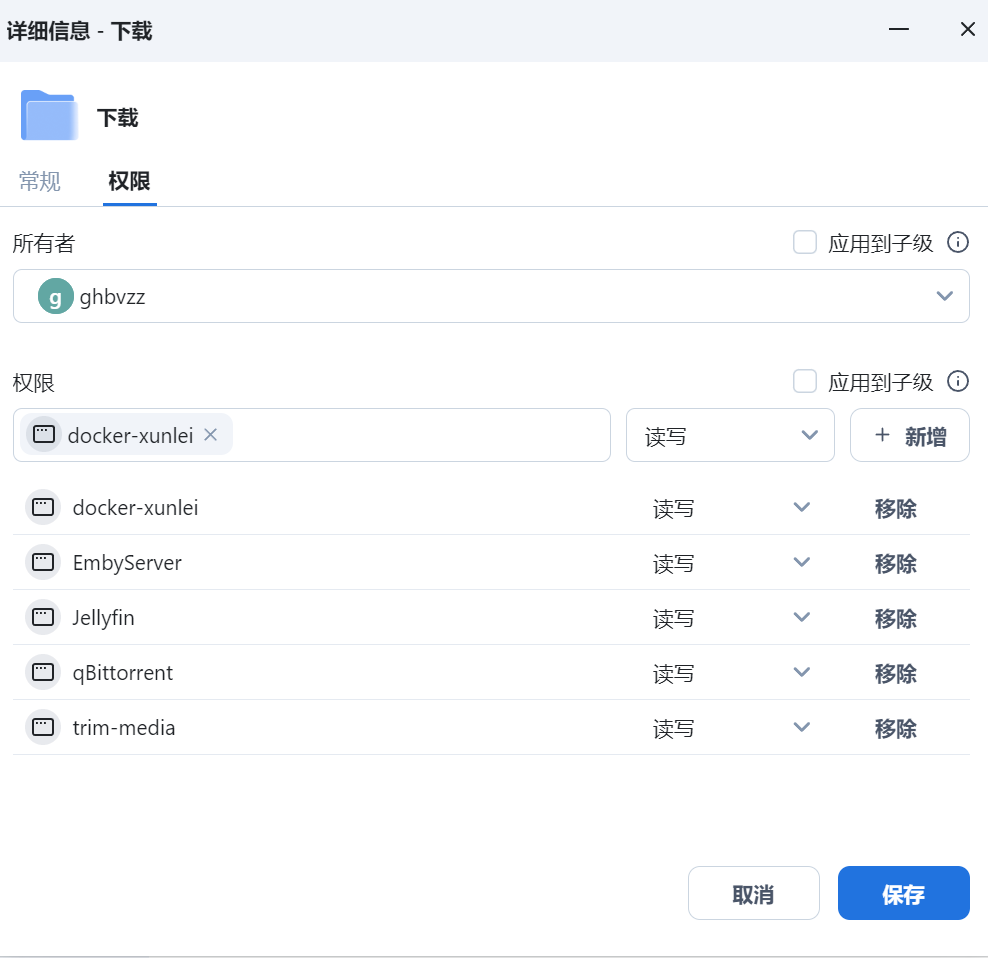The width and height of the screenshot is (988, 958).
Task: Switch to the 常规 tab
Action: (x=40, y=182)
